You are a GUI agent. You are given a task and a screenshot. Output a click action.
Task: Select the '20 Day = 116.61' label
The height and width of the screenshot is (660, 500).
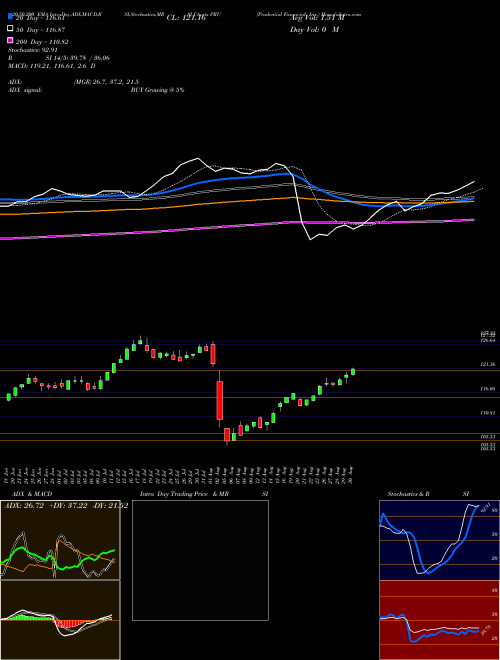click(x=40, y=18)
